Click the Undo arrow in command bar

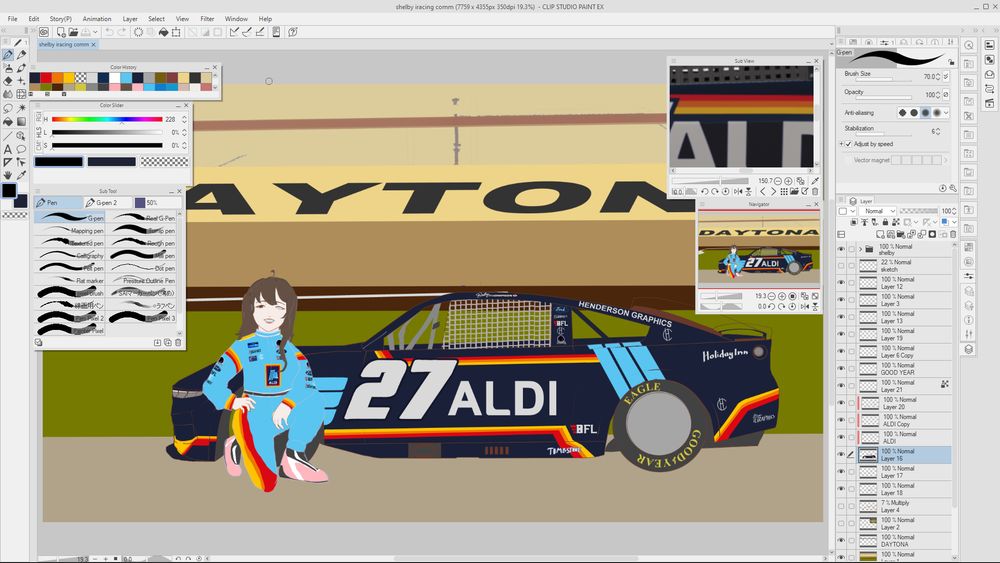109,32
